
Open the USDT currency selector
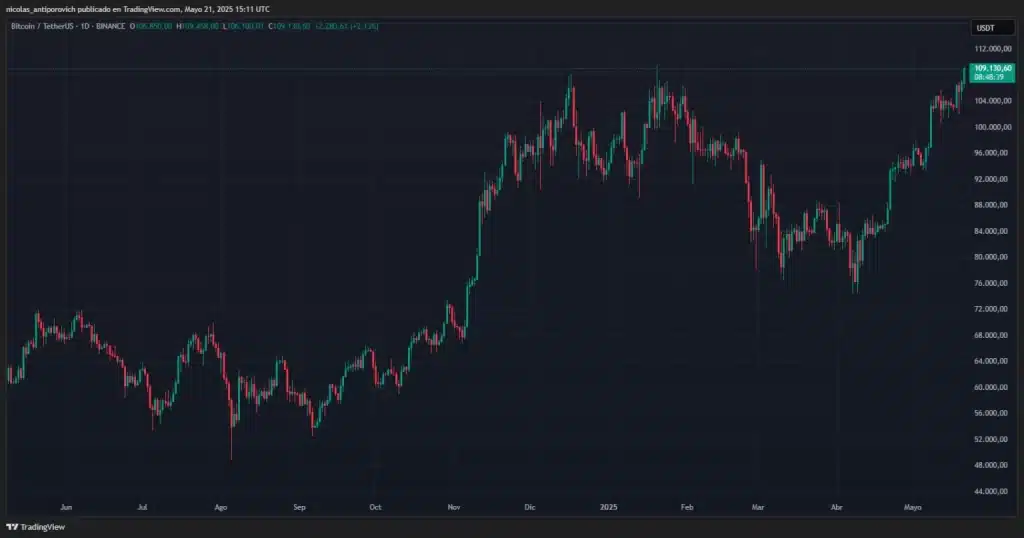pyautogui.click(x=992, y=27)
